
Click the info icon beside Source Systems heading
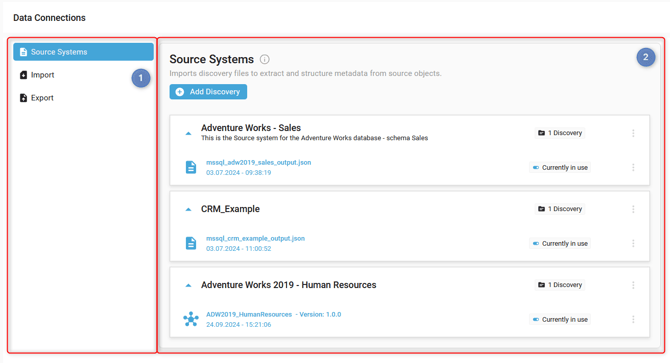point(264,59)
